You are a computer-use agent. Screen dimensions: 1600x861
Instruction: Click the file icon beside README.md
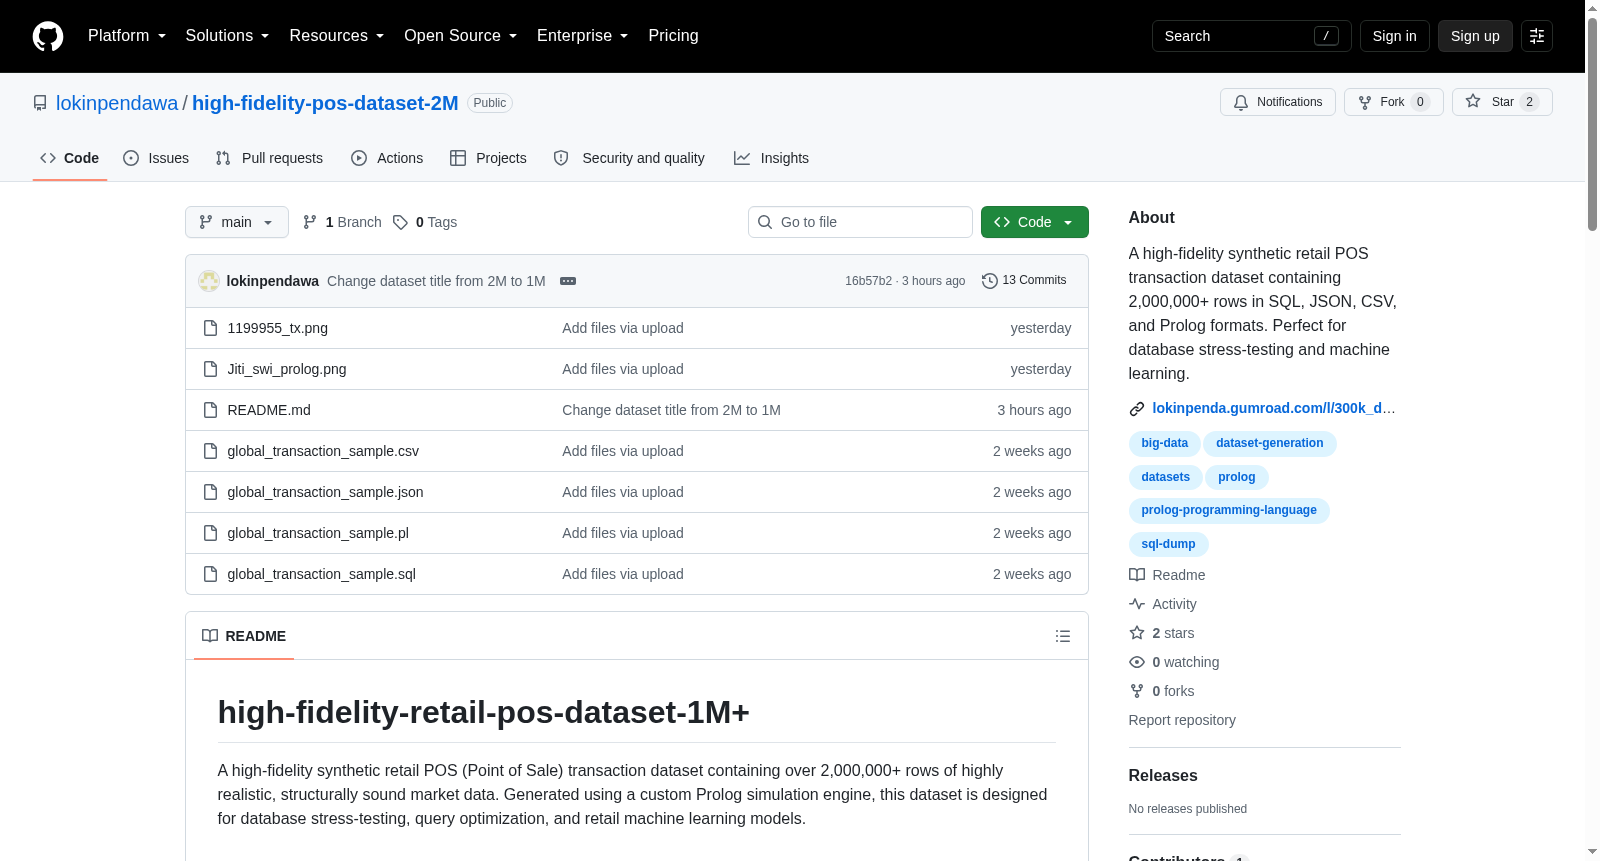tap(210, 410)
